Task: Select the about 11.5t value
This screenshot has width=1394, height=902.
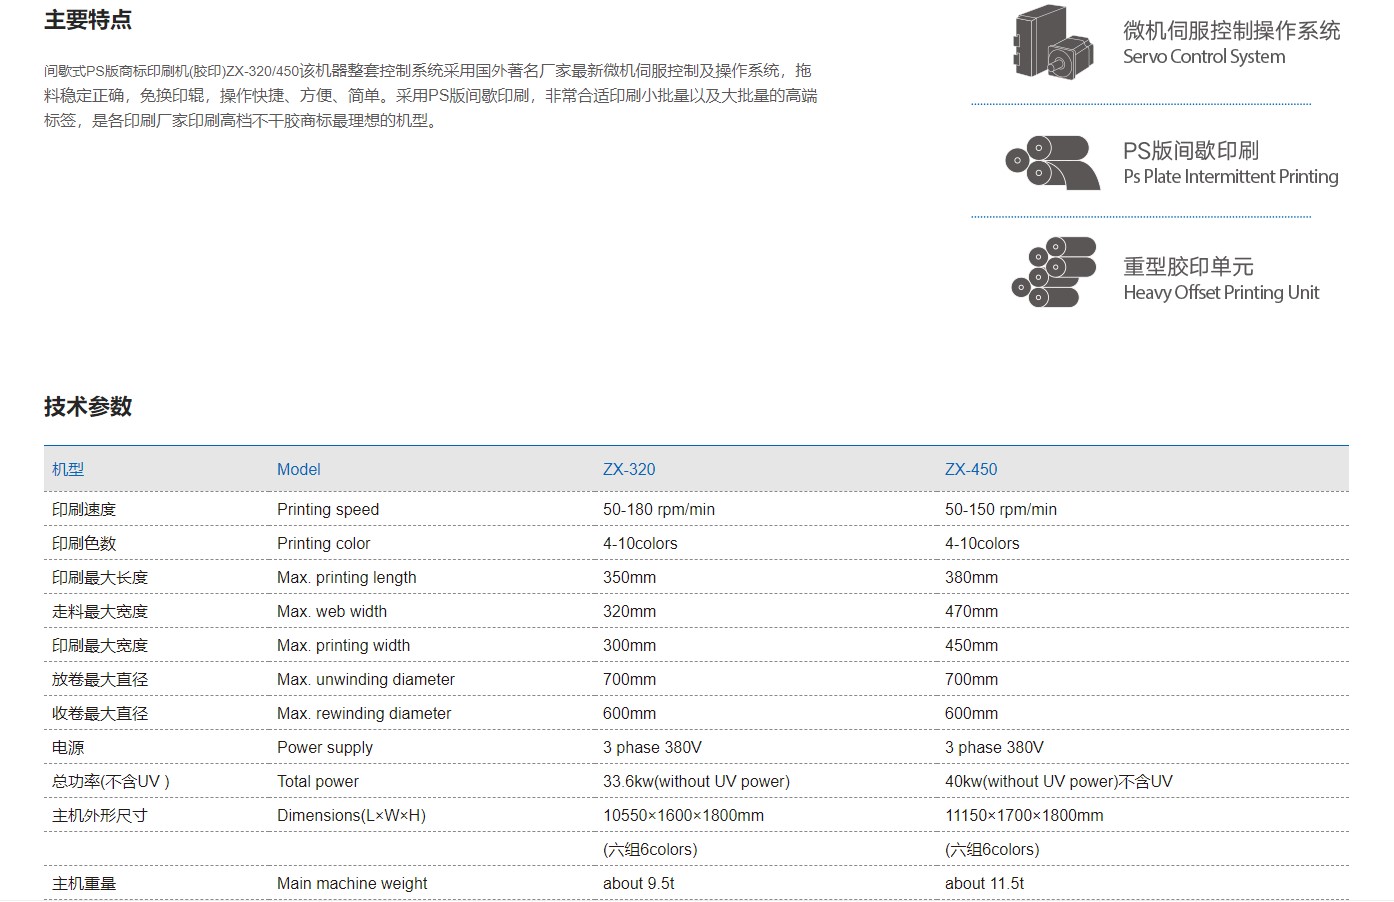Action: click(984, 883)
